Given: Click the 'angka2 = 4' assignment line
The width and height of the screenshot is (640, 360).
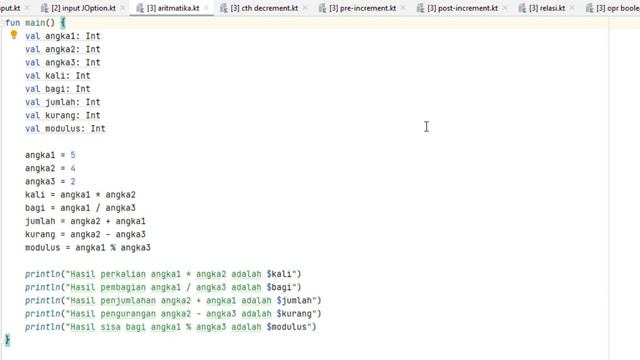Looking at the screenshot, I should [50, 168].
